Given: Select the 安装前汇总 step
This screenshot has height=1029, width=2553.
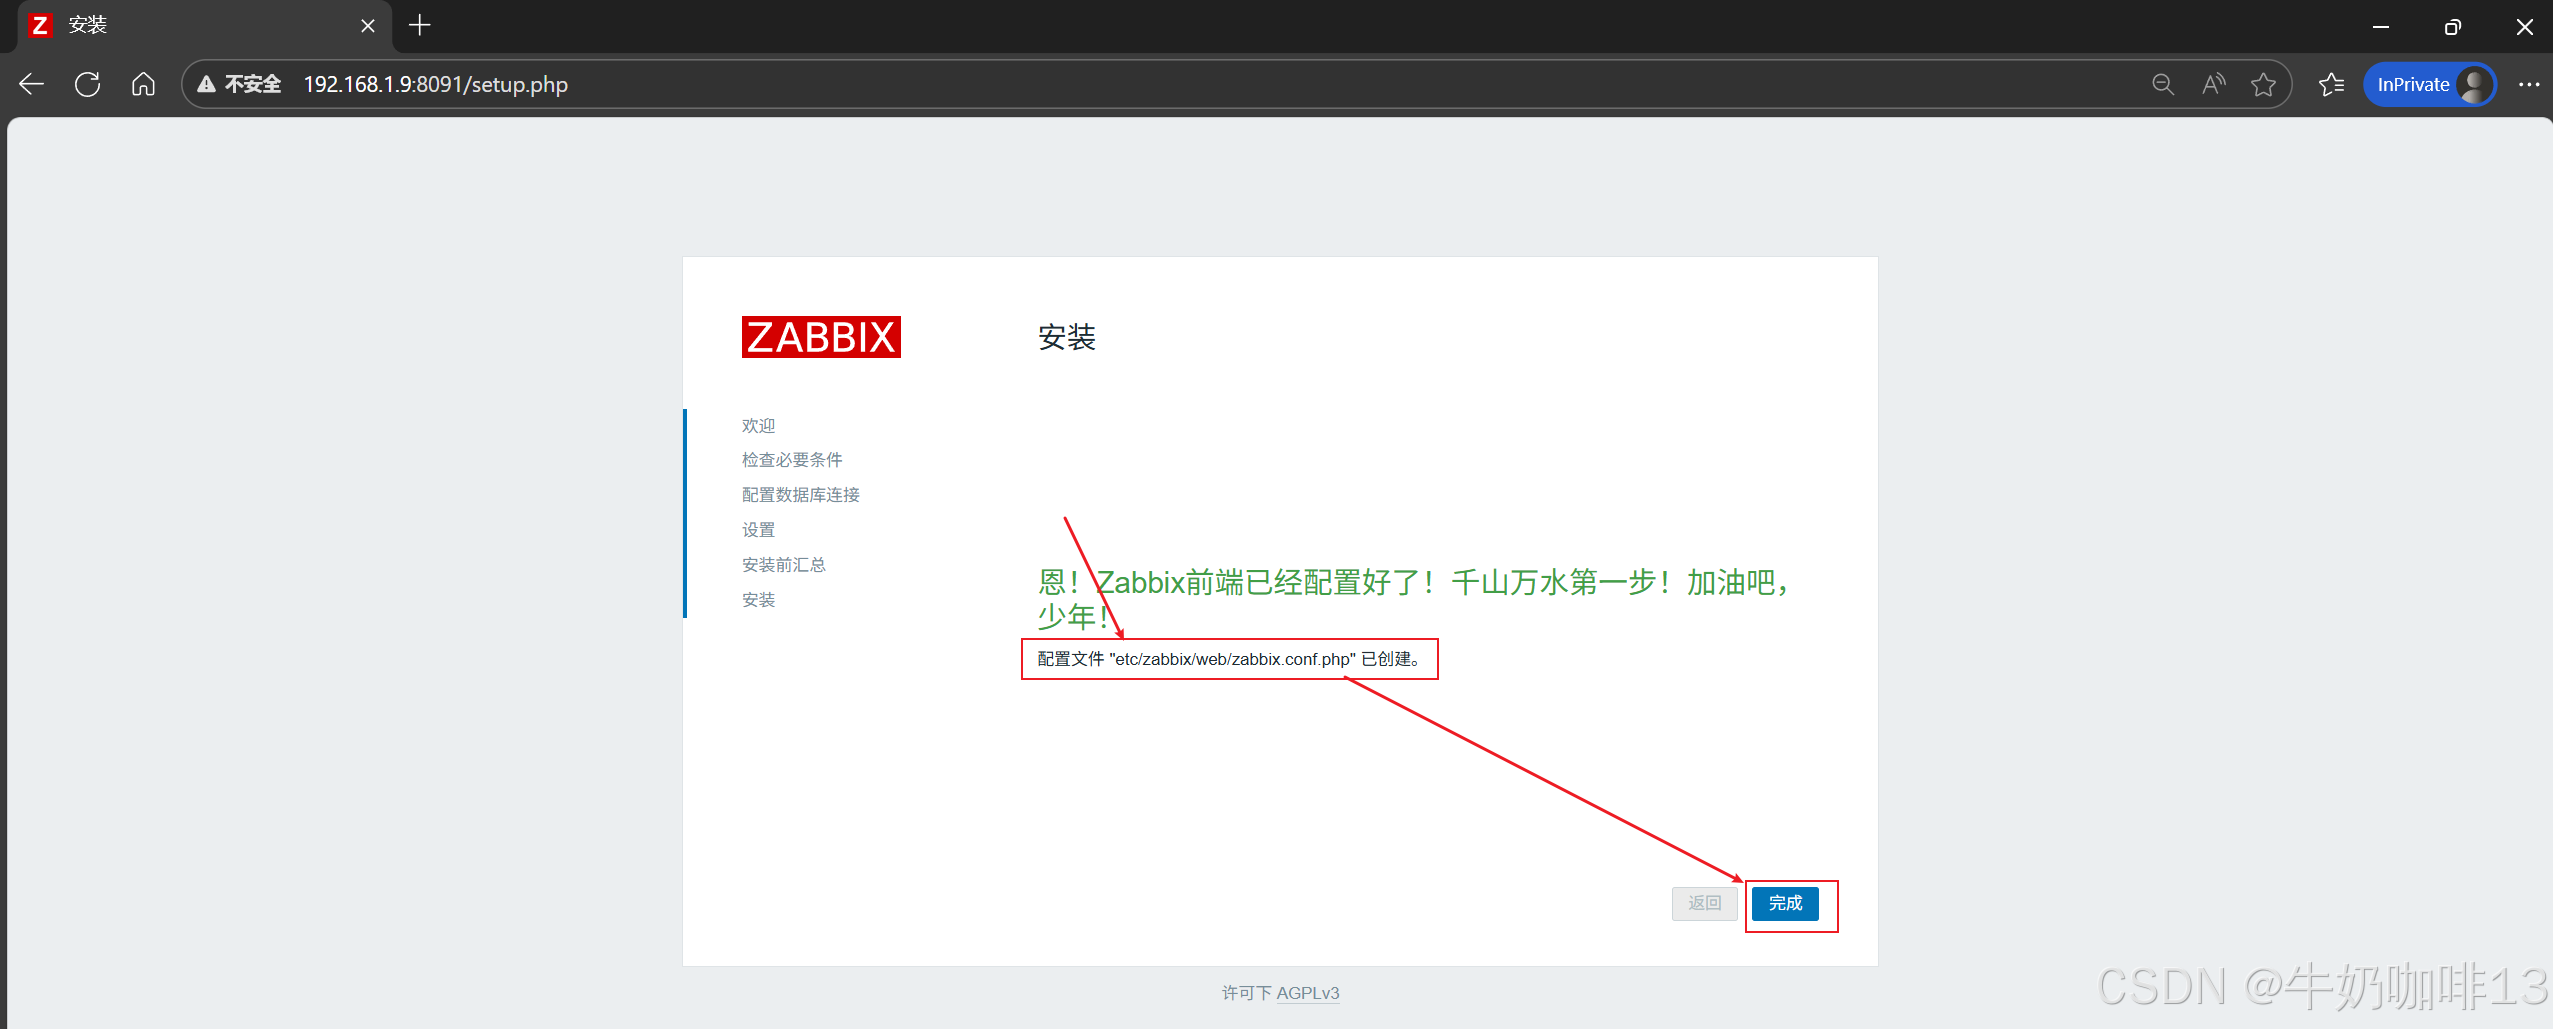Looking at the screenshot, I should (x=783, y=565).
